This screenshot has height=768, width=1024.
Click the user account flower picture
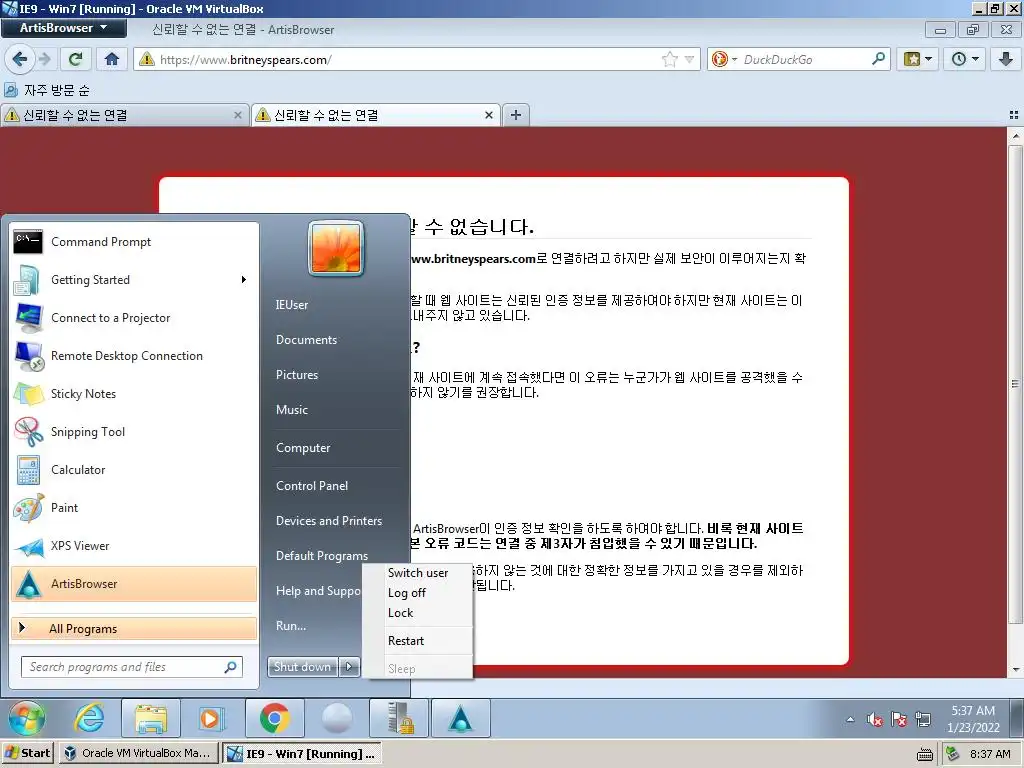coord(336,248)
